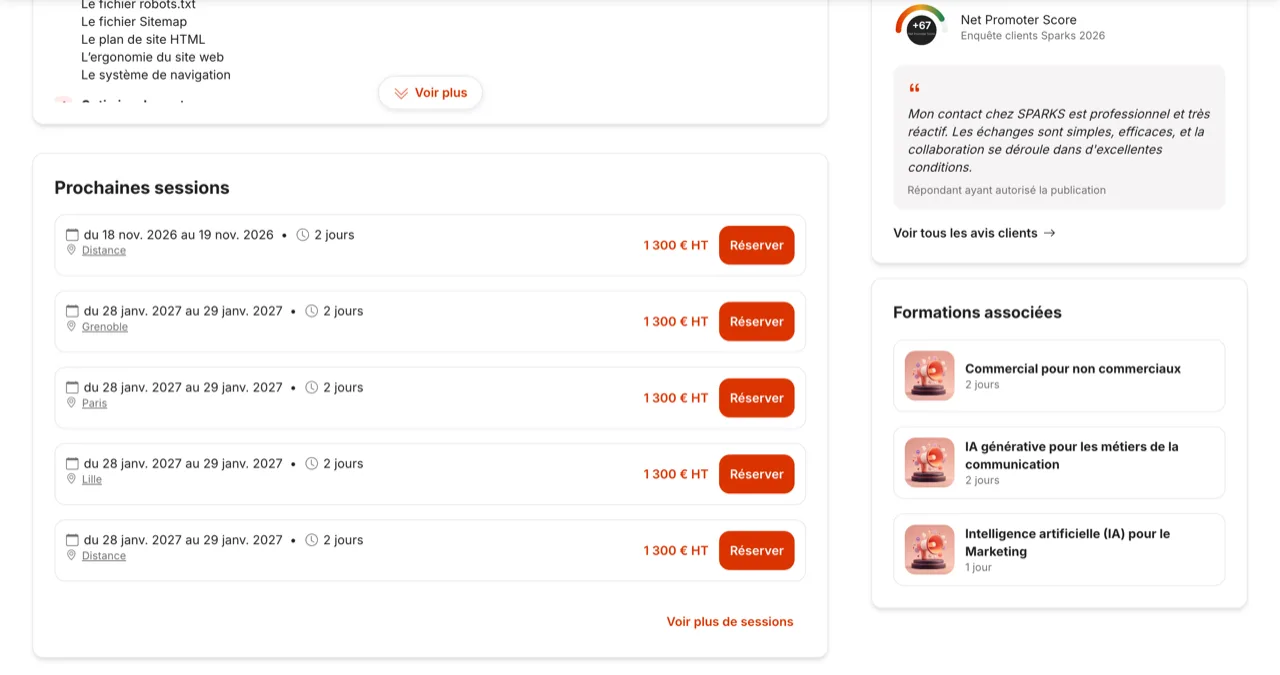The width and height of the screenshot is (1280, 675).
Task: Click the orange quotation mark icon in the testimonial
Action: (914, 88)
